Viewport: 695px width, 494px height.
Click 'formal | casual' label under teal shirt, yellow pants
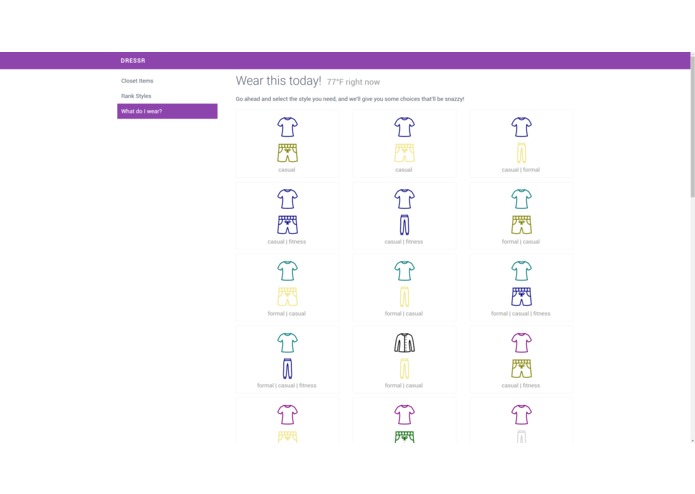tap(404, 313)
